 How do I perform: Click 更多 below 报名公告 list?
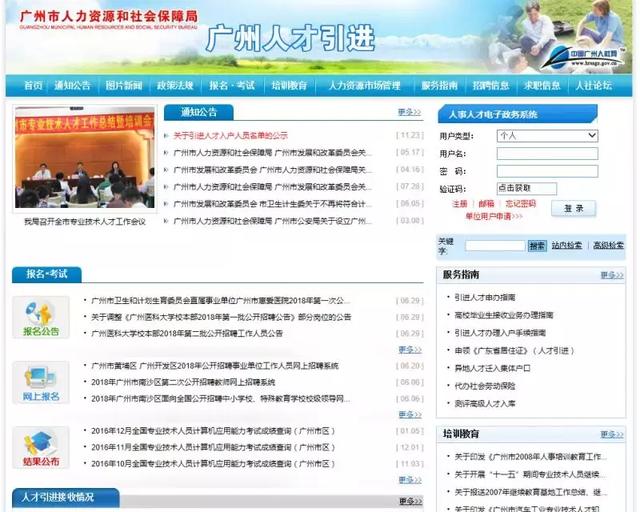point(410,349)
